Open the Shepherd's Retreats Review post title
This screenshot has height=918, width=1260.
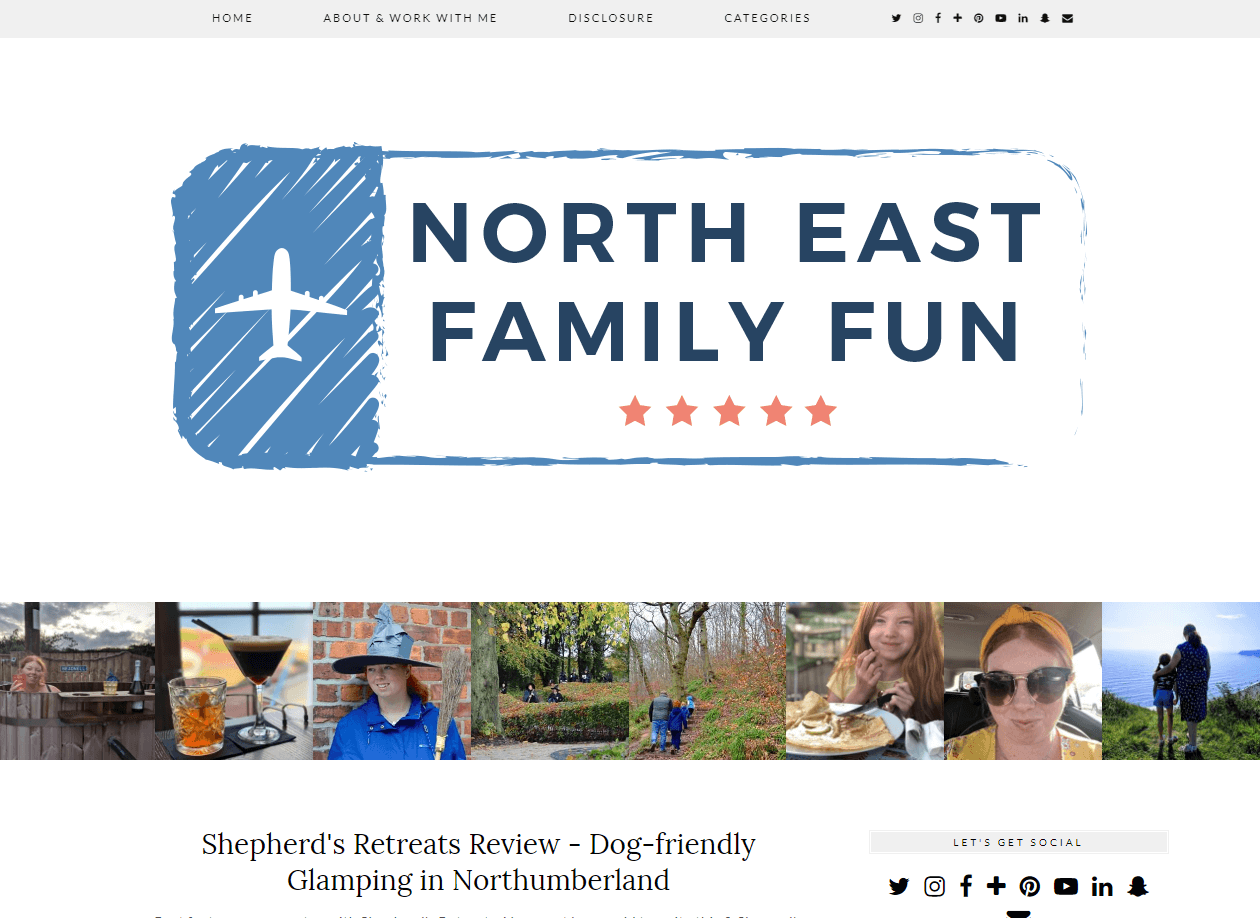coord(478,862)
